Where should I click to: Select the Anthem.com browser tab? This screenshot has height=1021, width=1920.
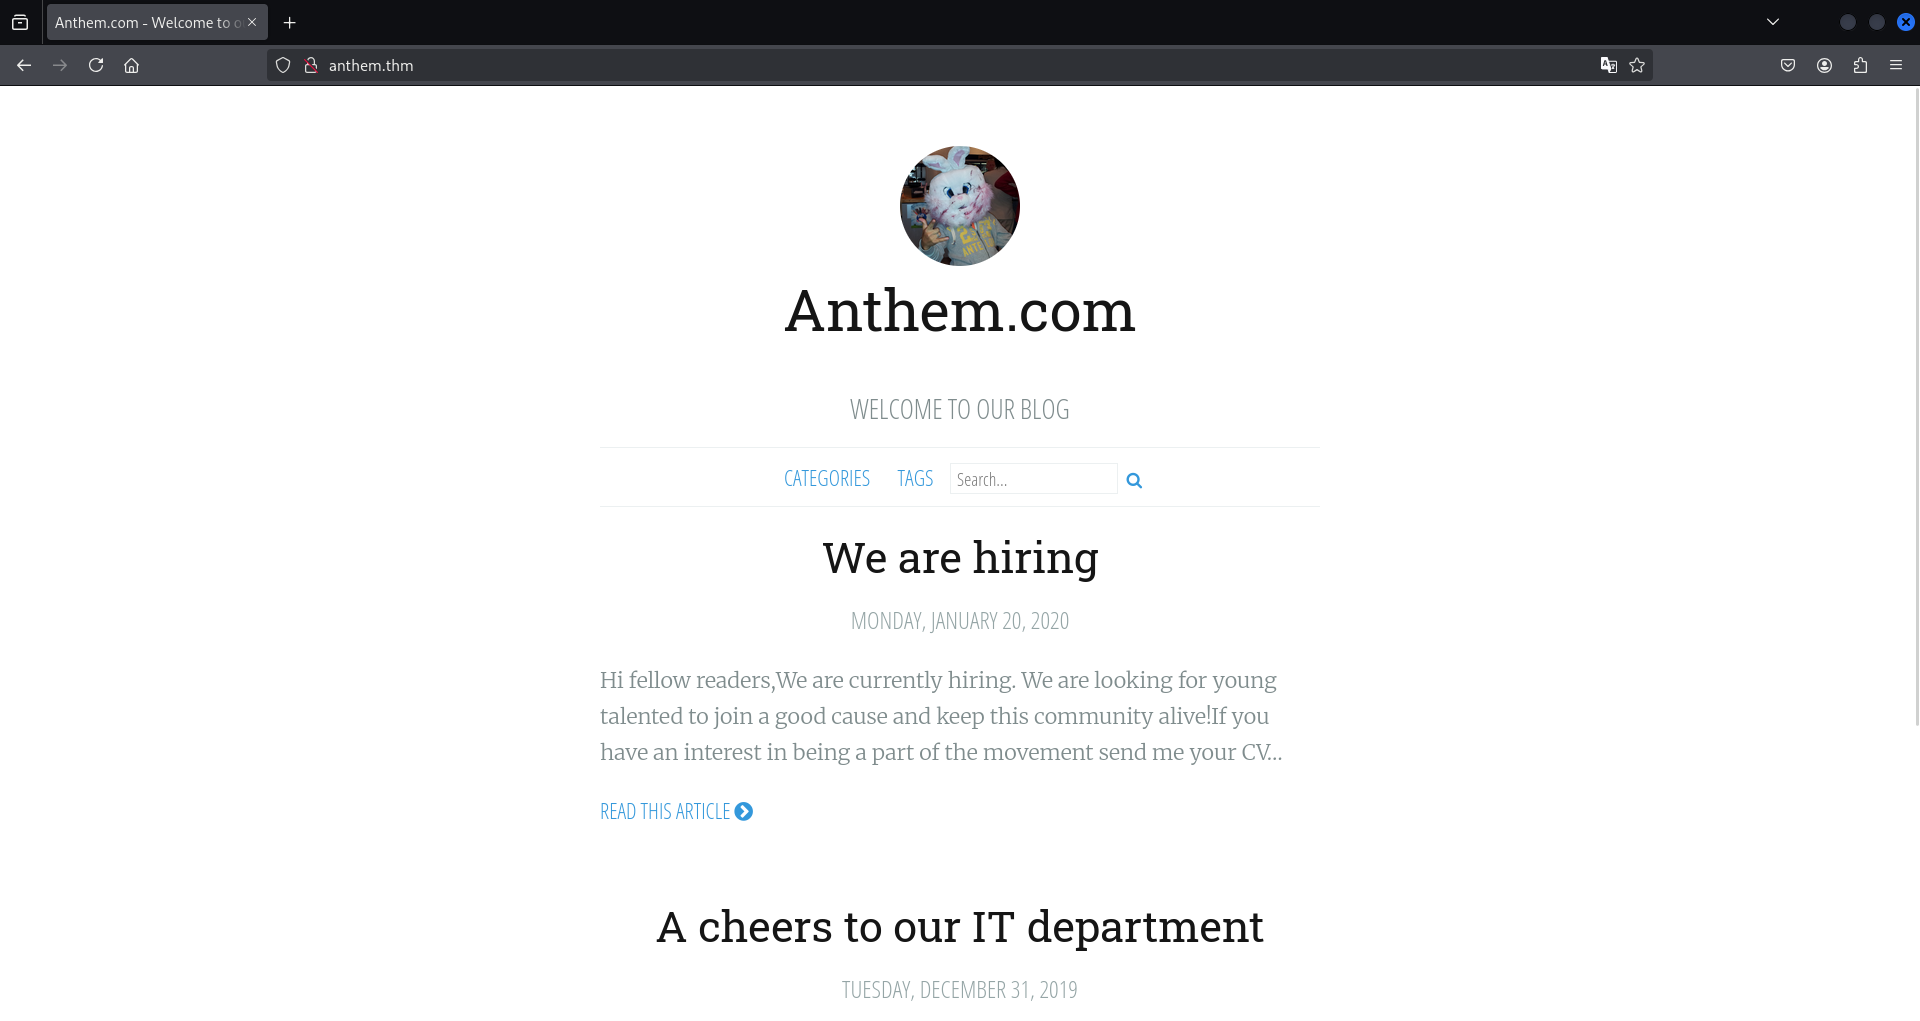145,22
